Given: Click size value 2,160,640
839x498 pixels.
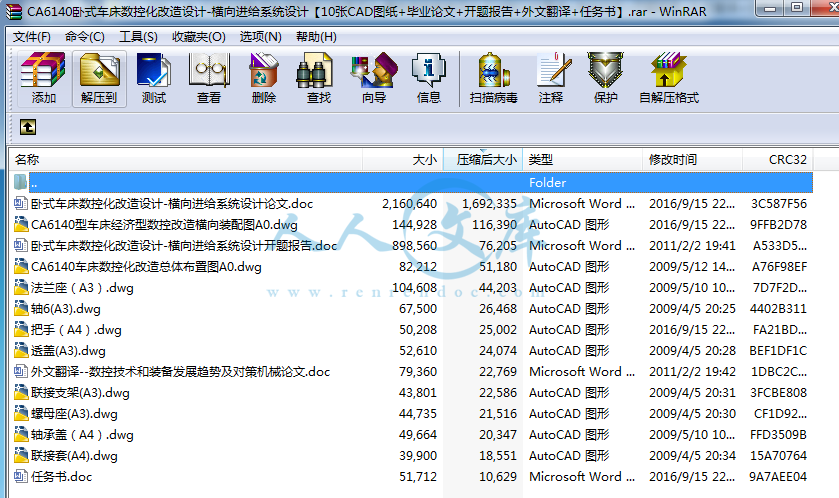Looking at the screenshot, I should click(x=409, y=203).
